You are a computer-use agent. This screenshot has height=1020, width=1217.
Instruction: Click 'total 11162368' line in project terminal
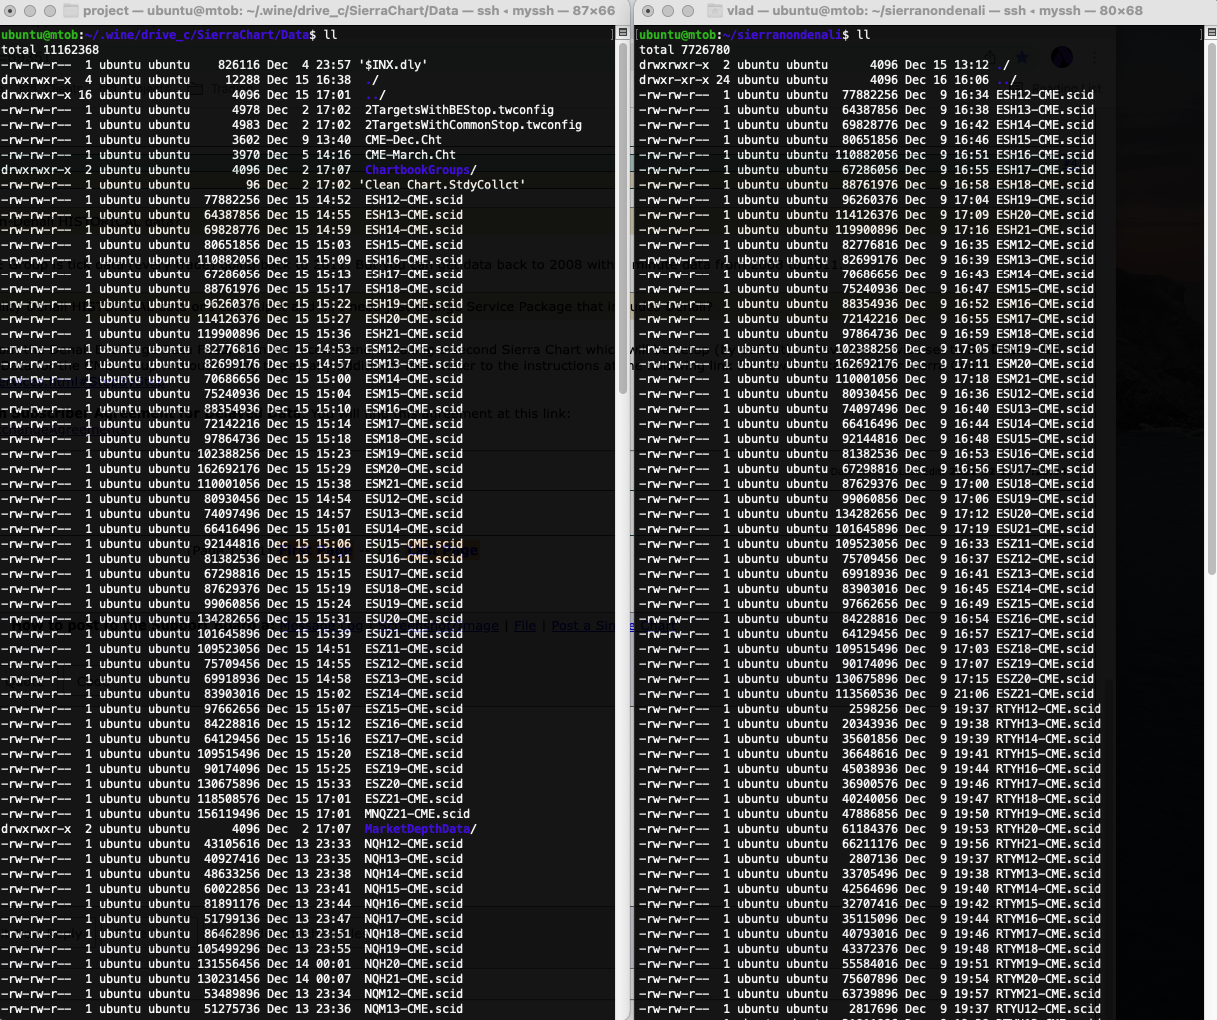50,50
